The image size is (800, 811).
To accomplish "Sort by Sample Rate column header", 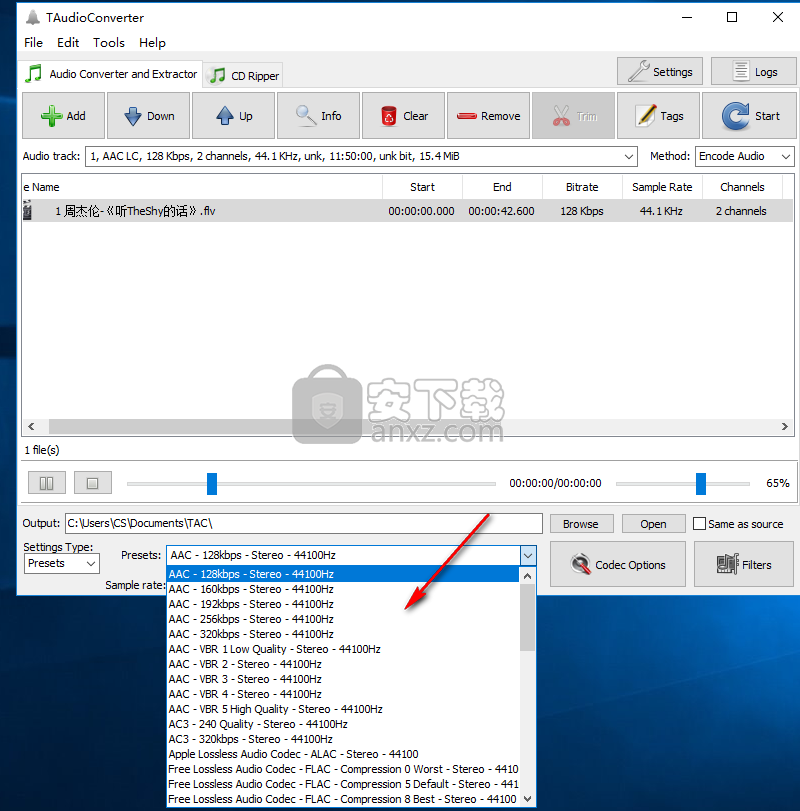I will (662, 187).
